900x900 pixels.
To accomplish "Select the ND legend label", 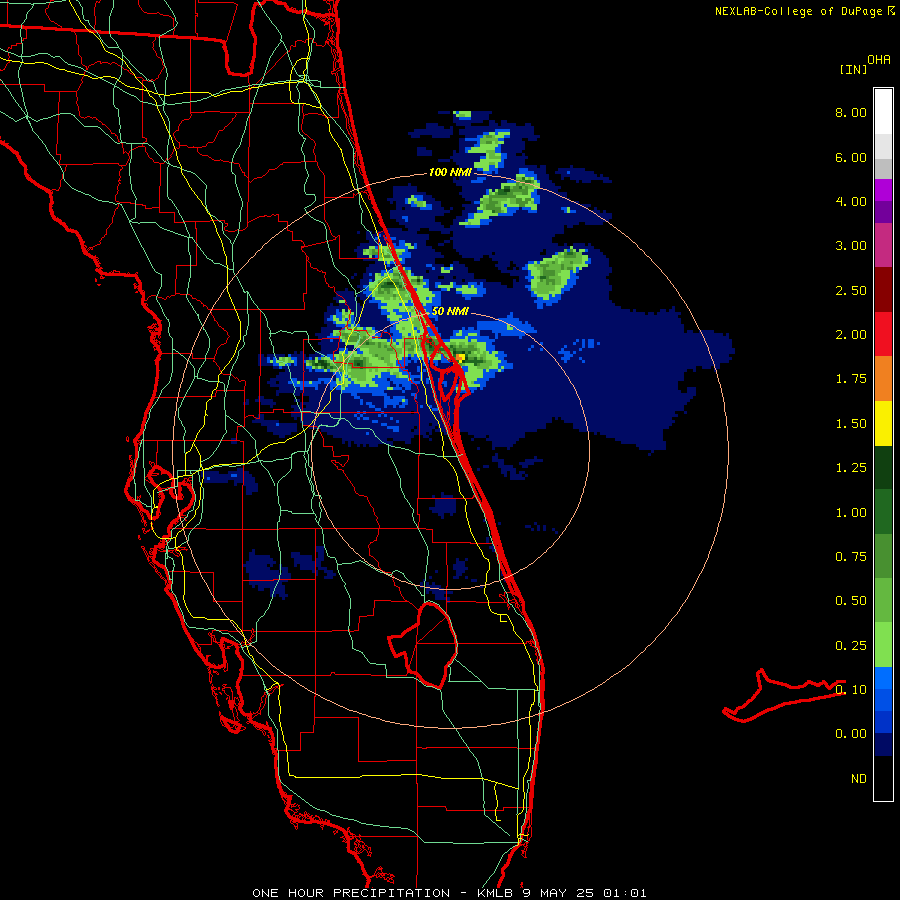I will (859, 779).
